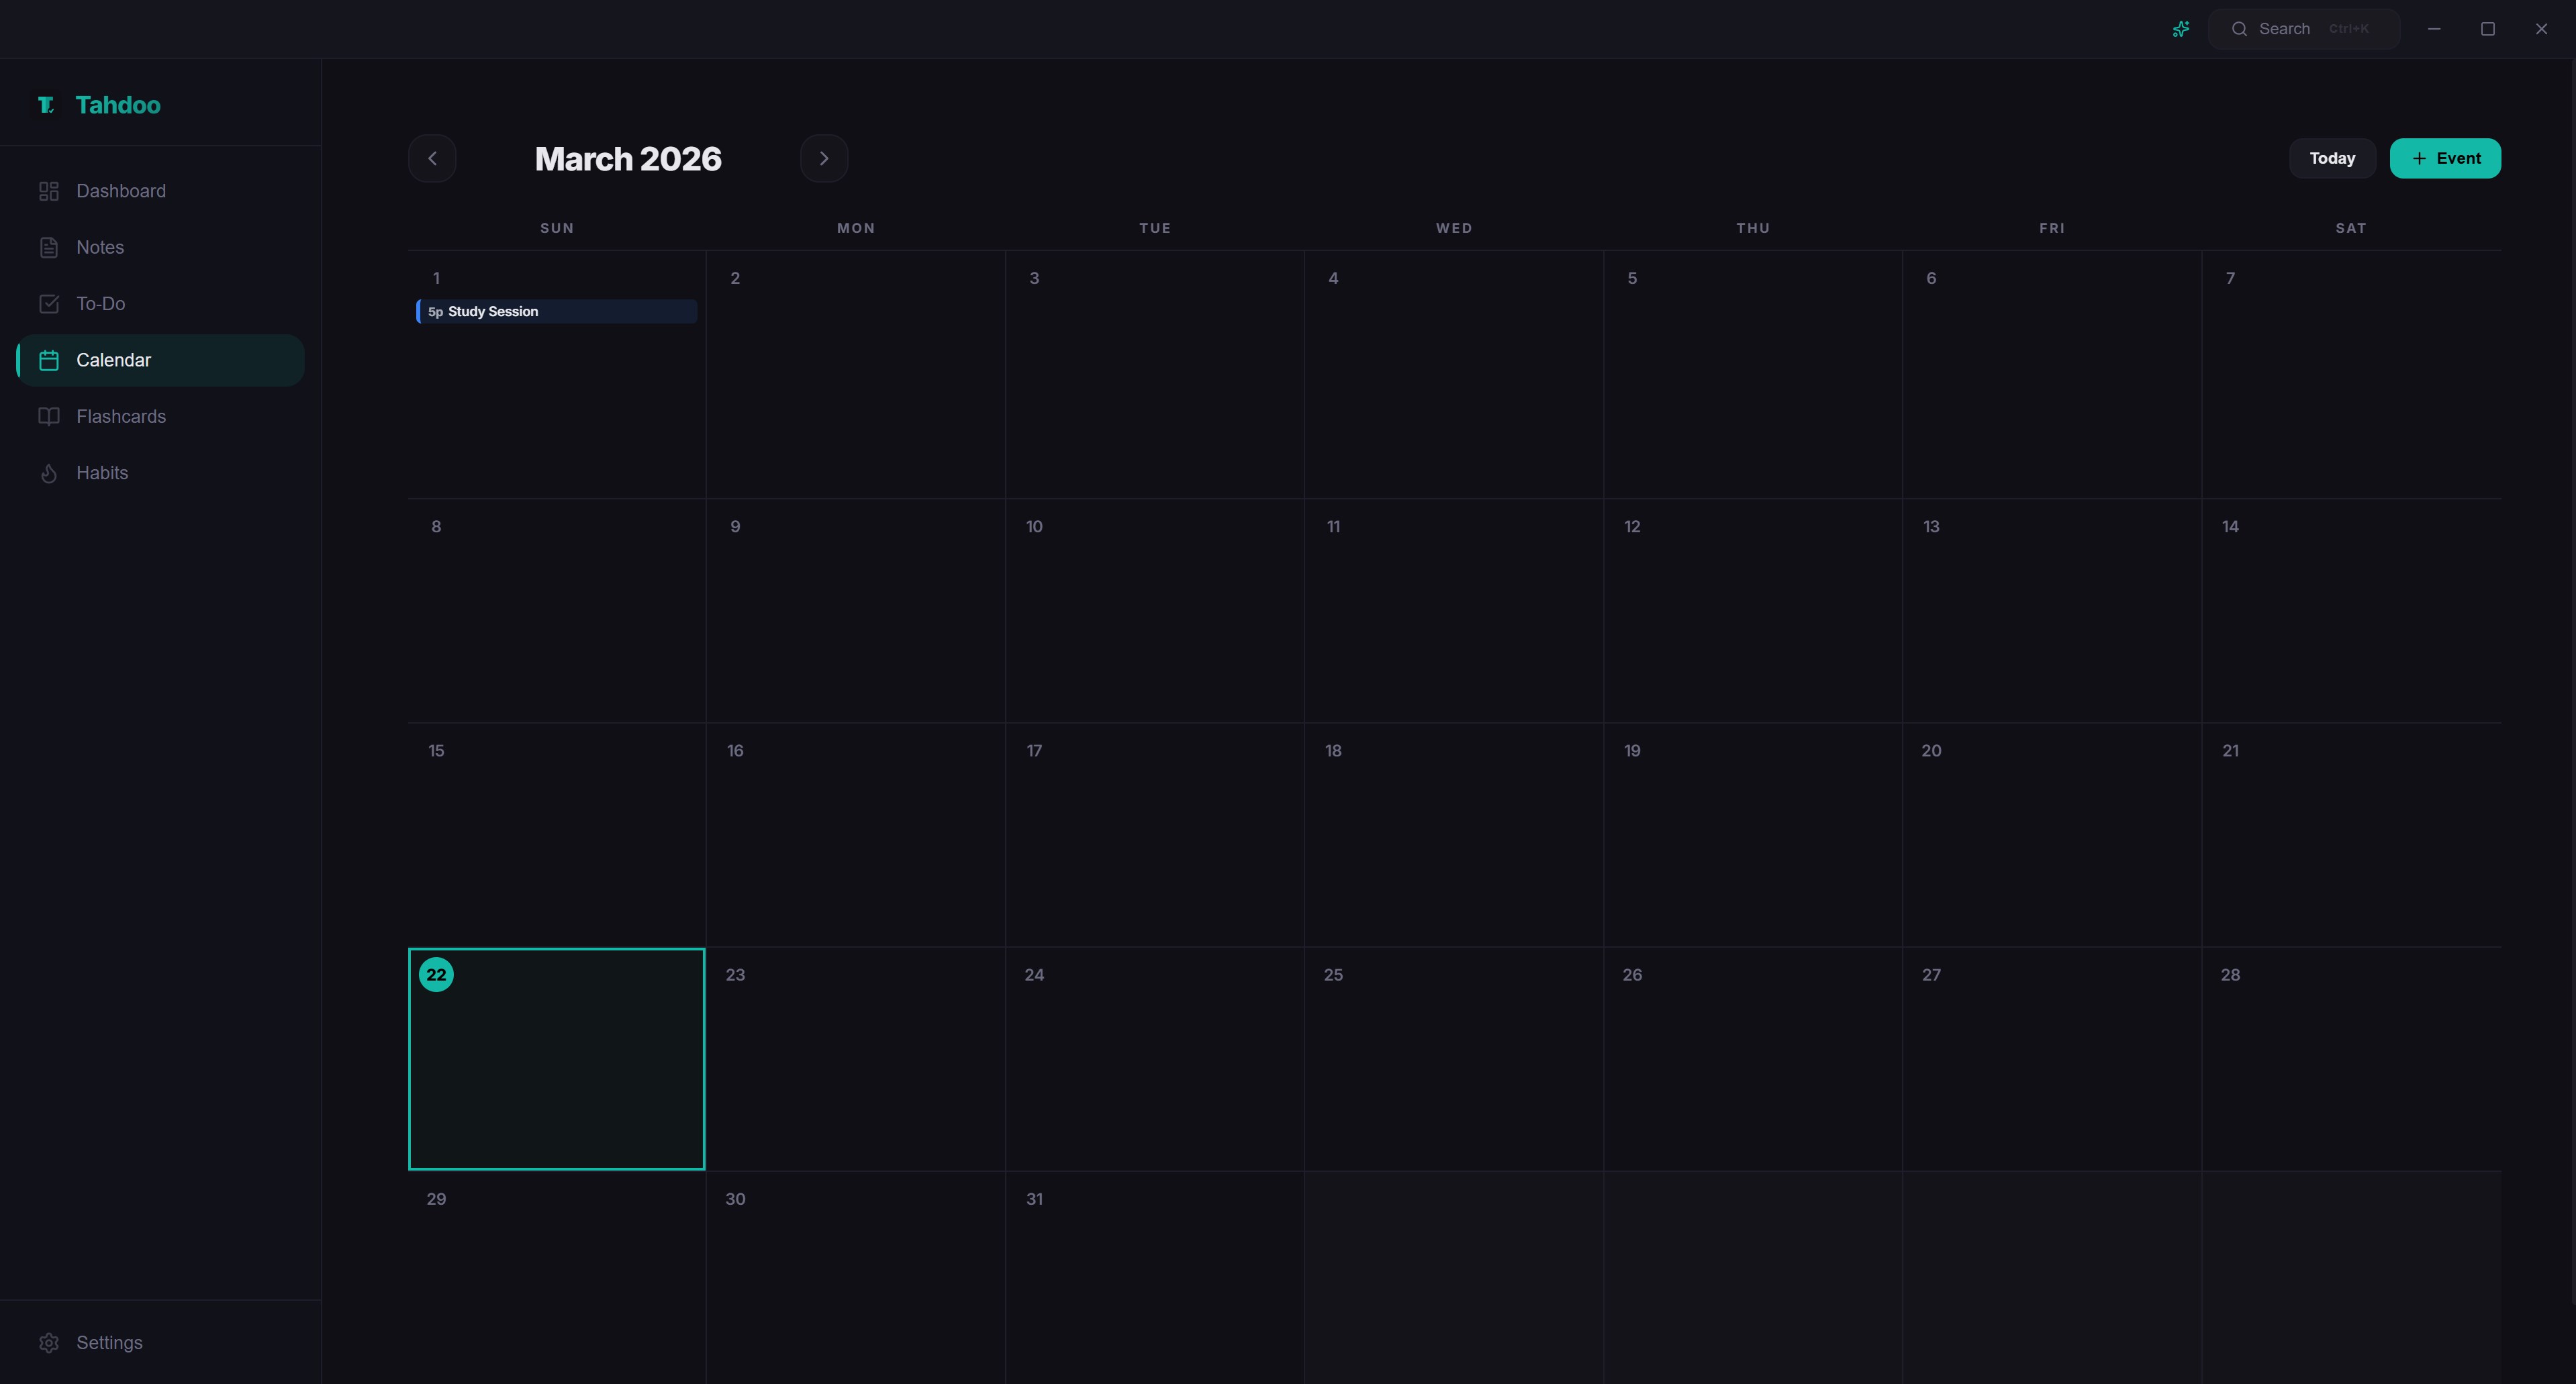Select day 23 in the calendar
The width and height of the screenshot is (2576, 1384).
(855, 1058)
